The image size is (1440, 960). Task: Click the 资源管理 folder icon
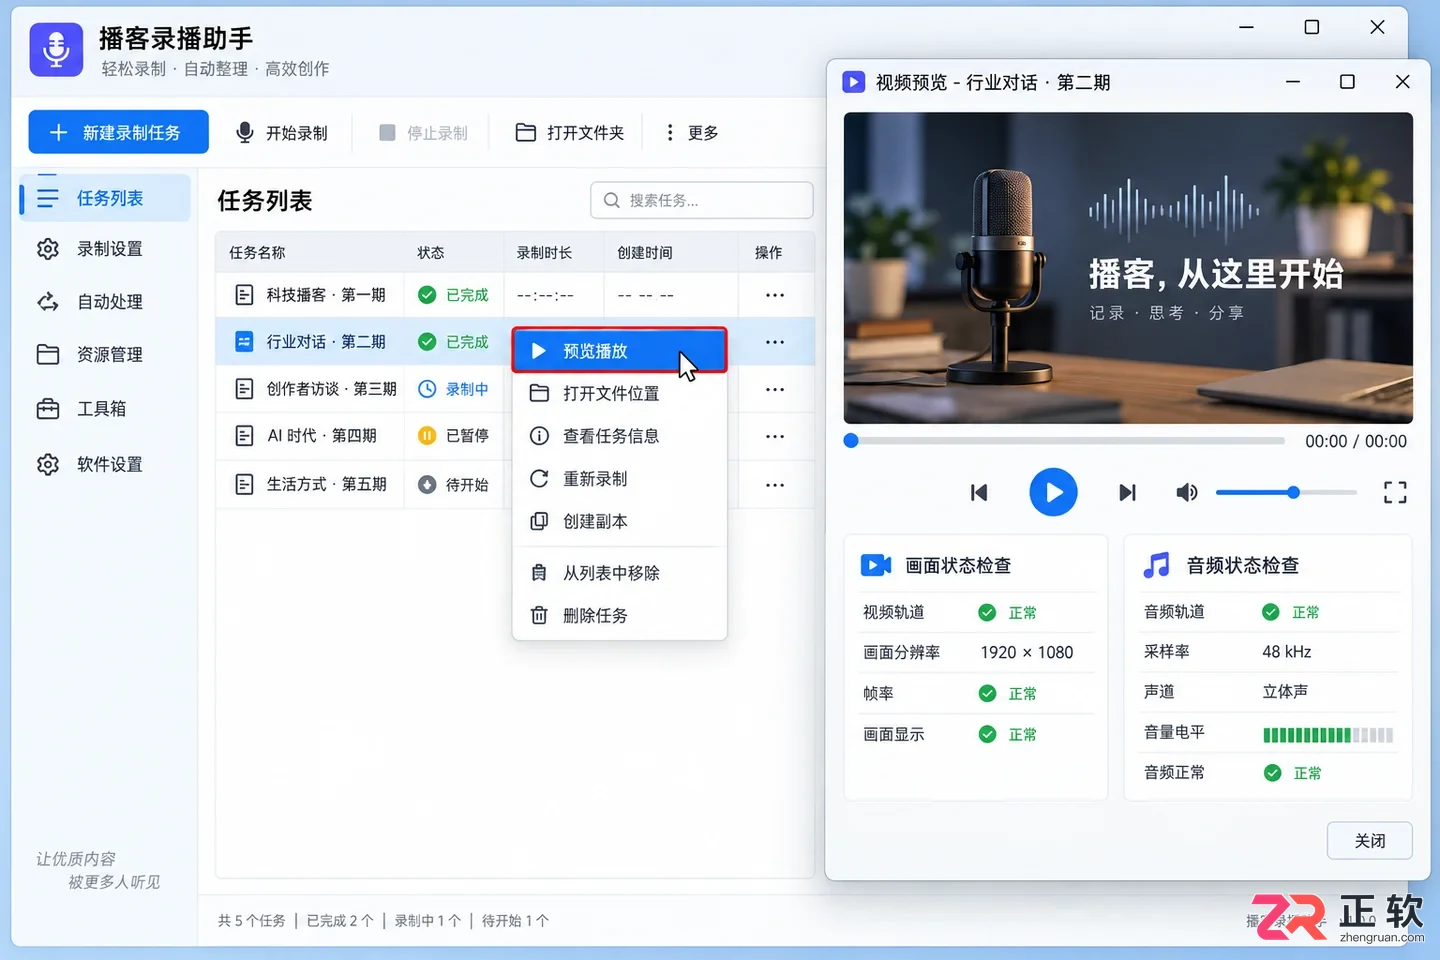click(x=48, y=355)
